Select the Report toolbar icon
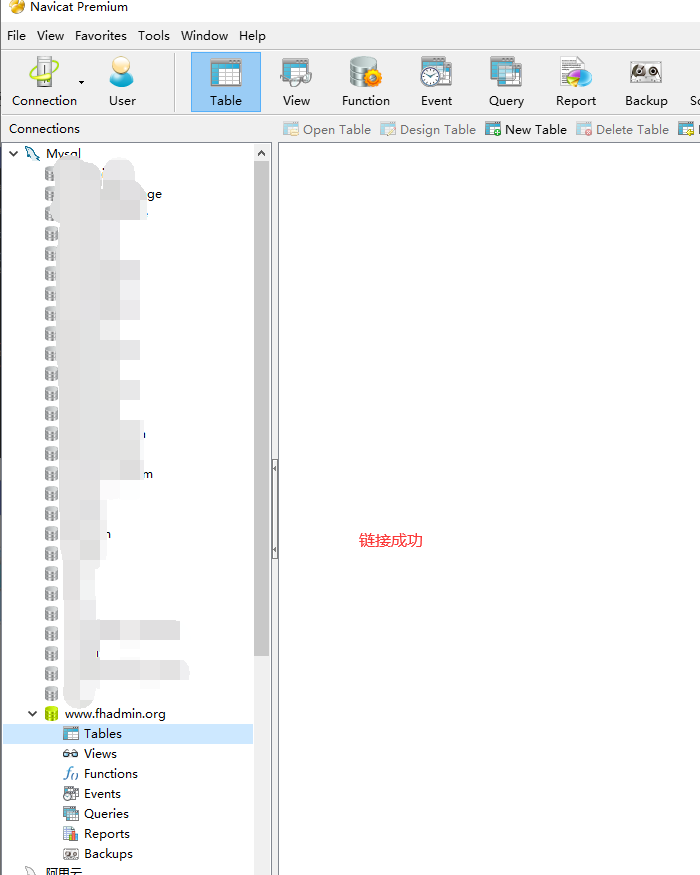 point(576,82)
